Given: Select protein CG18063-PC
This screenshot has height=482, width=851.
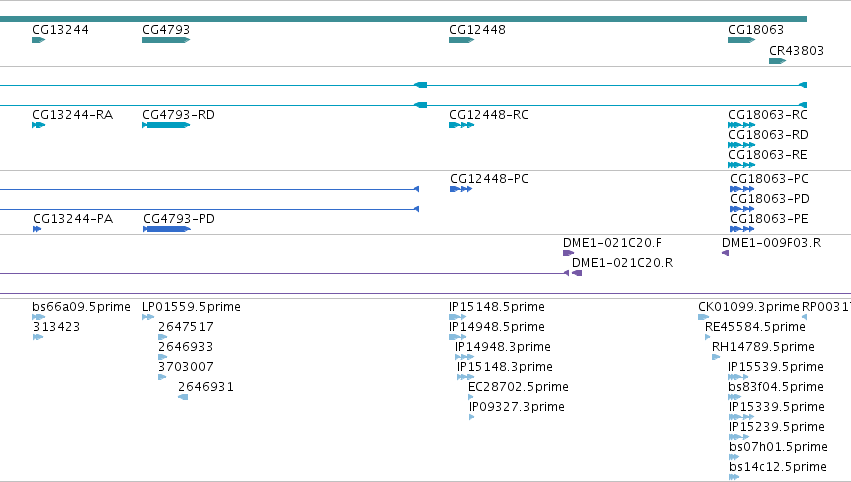Looking at the screenshot, I should pyautogui.click(x=770, y=179).
